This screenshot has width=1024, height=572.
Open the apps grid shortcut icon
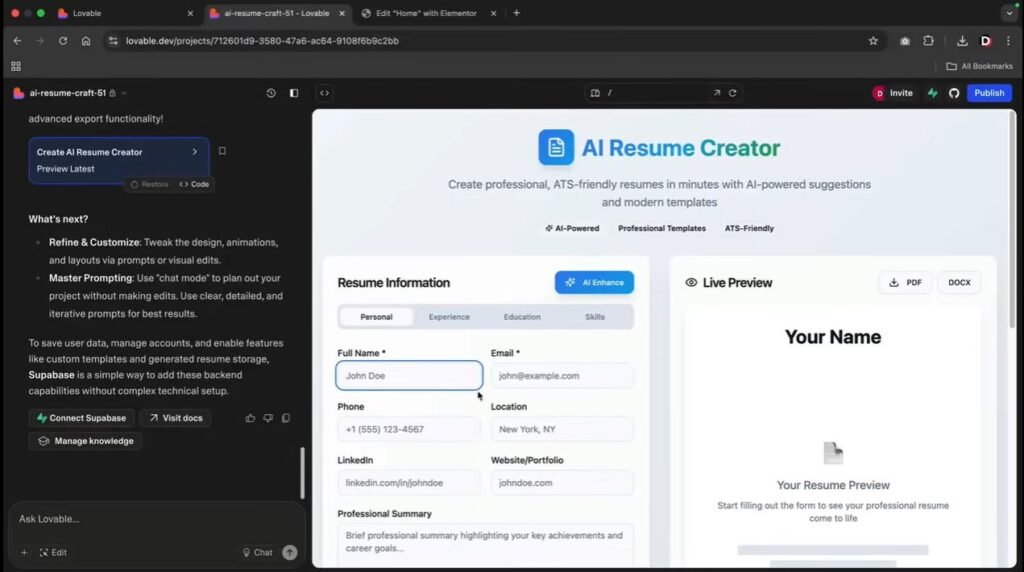pyautogui.click(x=16, y=66)
